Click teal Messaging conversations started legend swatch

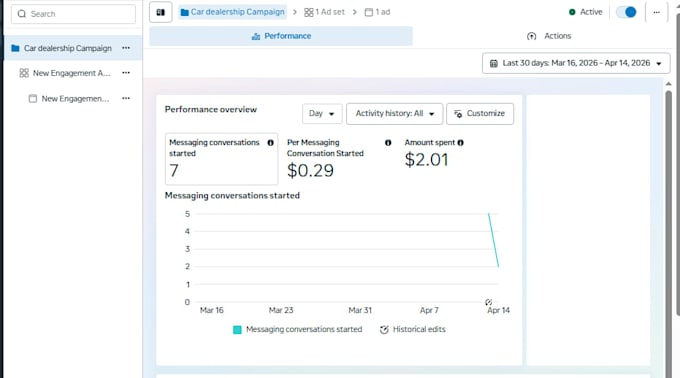point(237,330)
